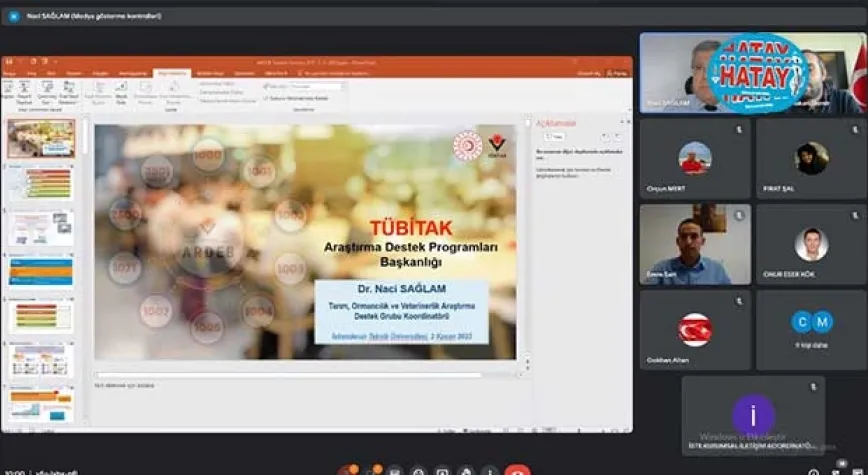Select the Gökhan Altan participant tile
This screenshot has width=868, height=475.
pos(695,331)
